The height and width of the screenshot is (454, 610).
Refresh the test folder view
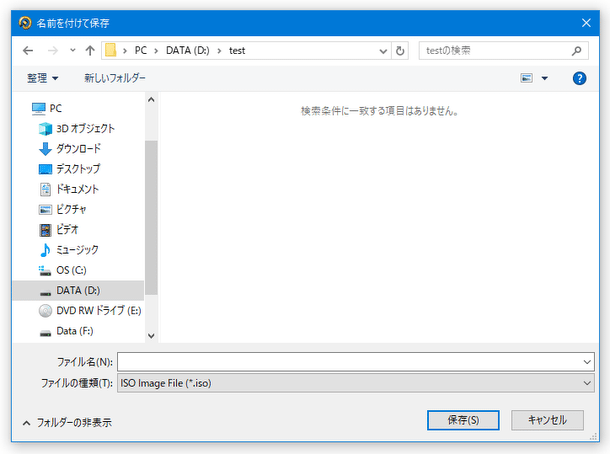[x=401, y=49]
